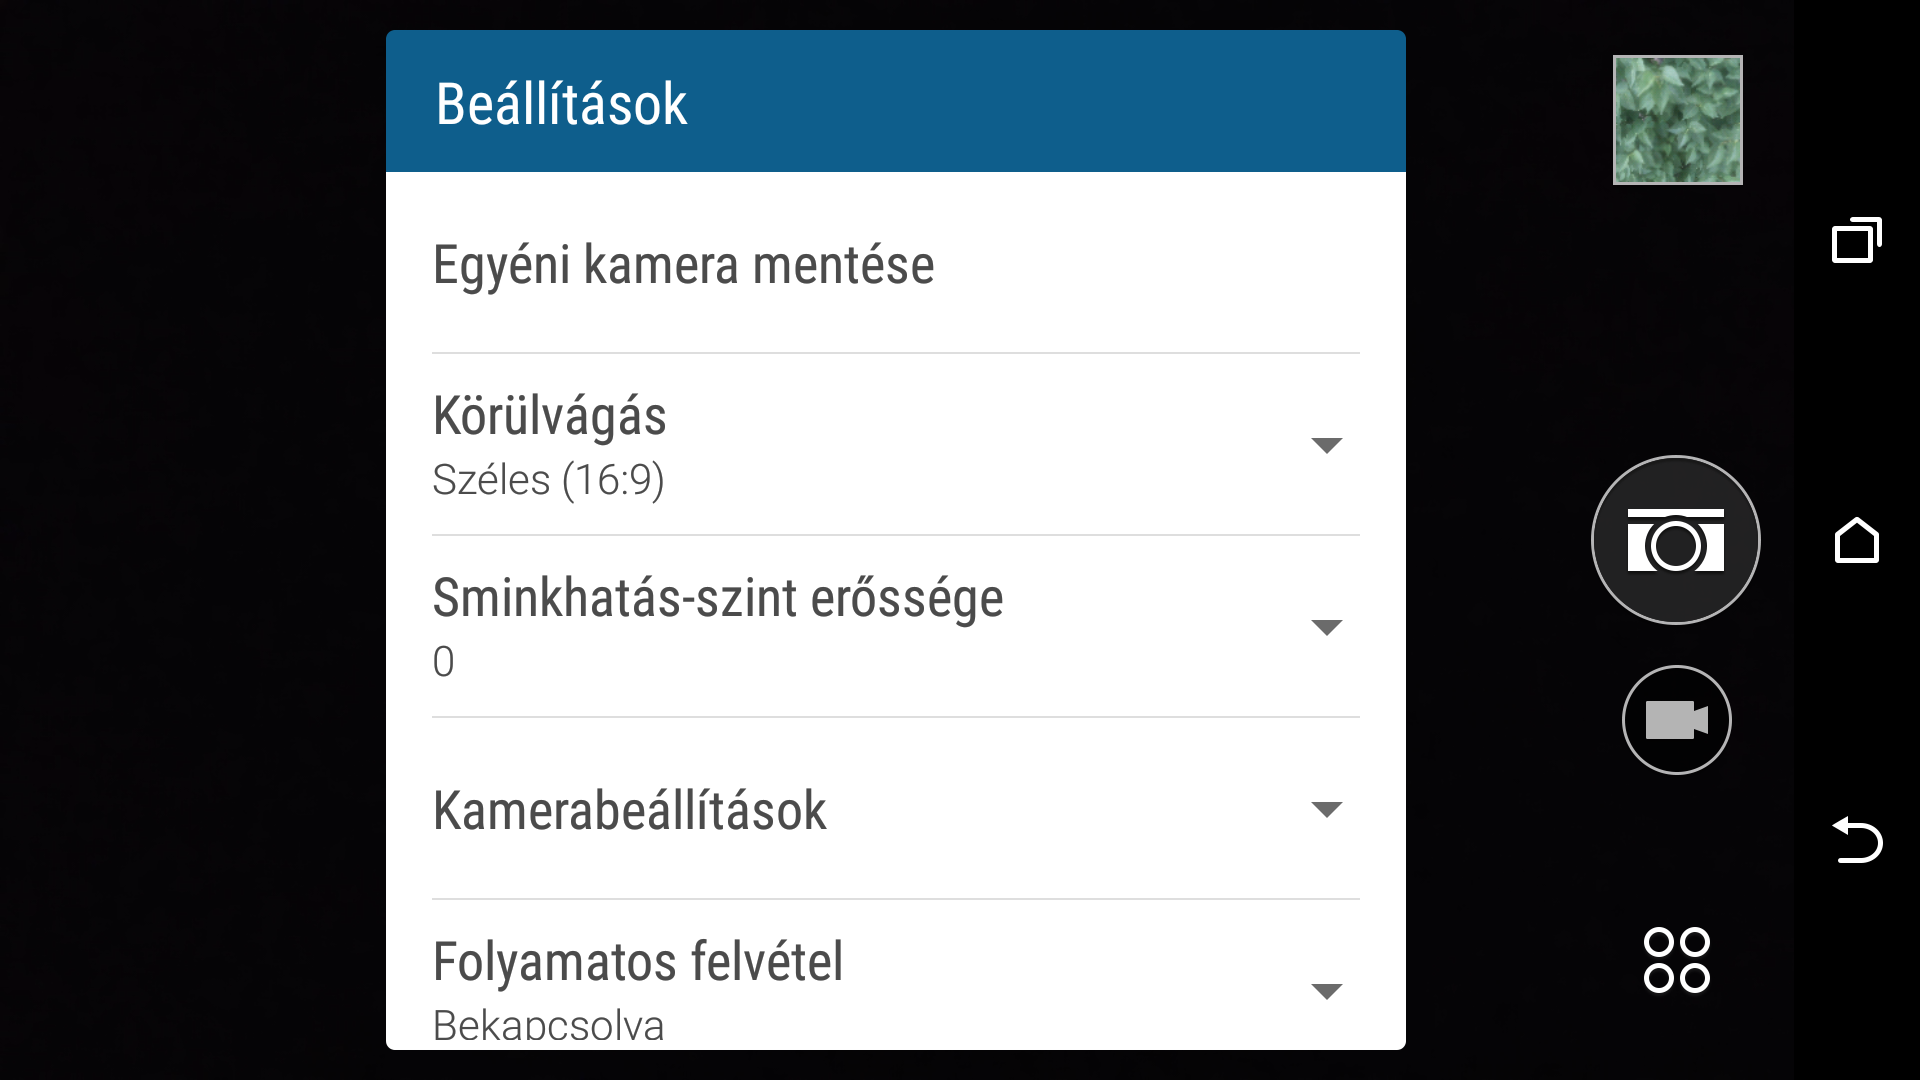Click the Beállítások header title

(561, 104)
